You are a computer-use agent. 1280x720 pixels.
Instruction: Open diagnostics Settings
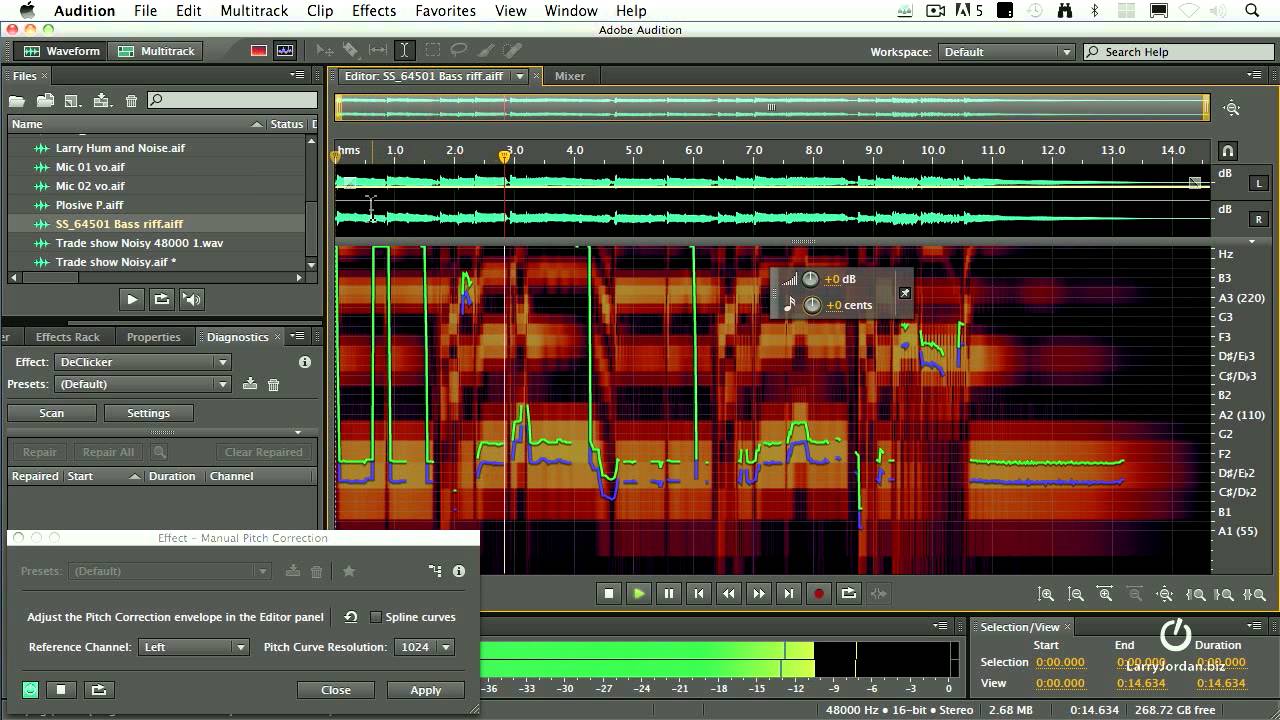click(x=148, y=413)
